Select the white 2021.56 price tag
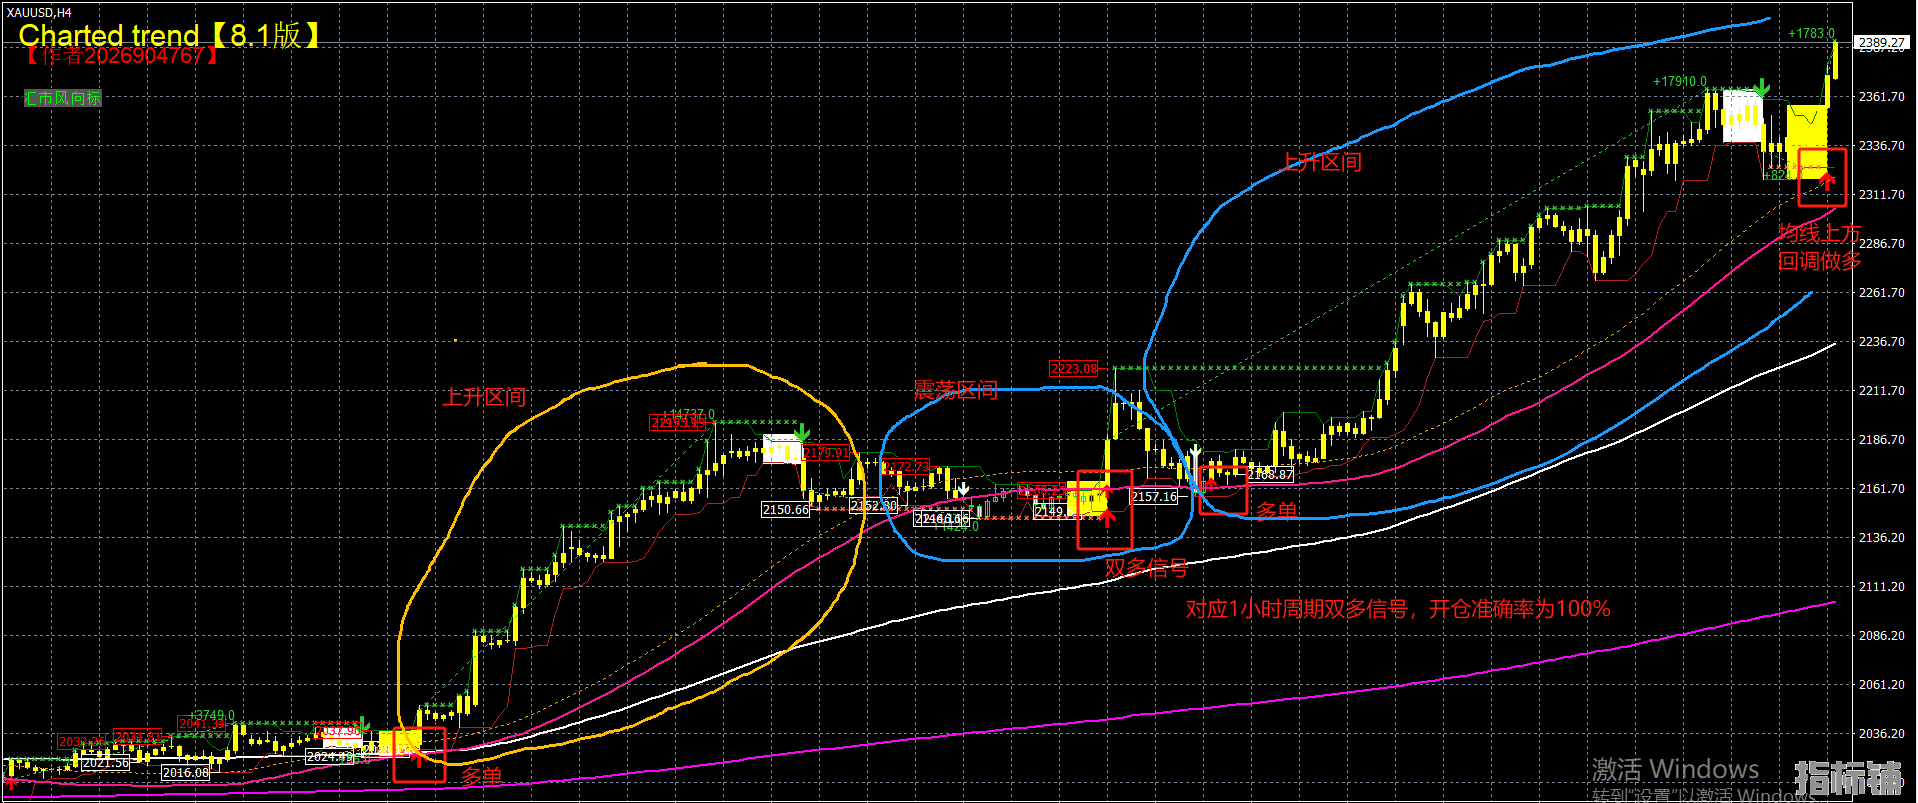 pyautogui.click(x=106, y=763)
